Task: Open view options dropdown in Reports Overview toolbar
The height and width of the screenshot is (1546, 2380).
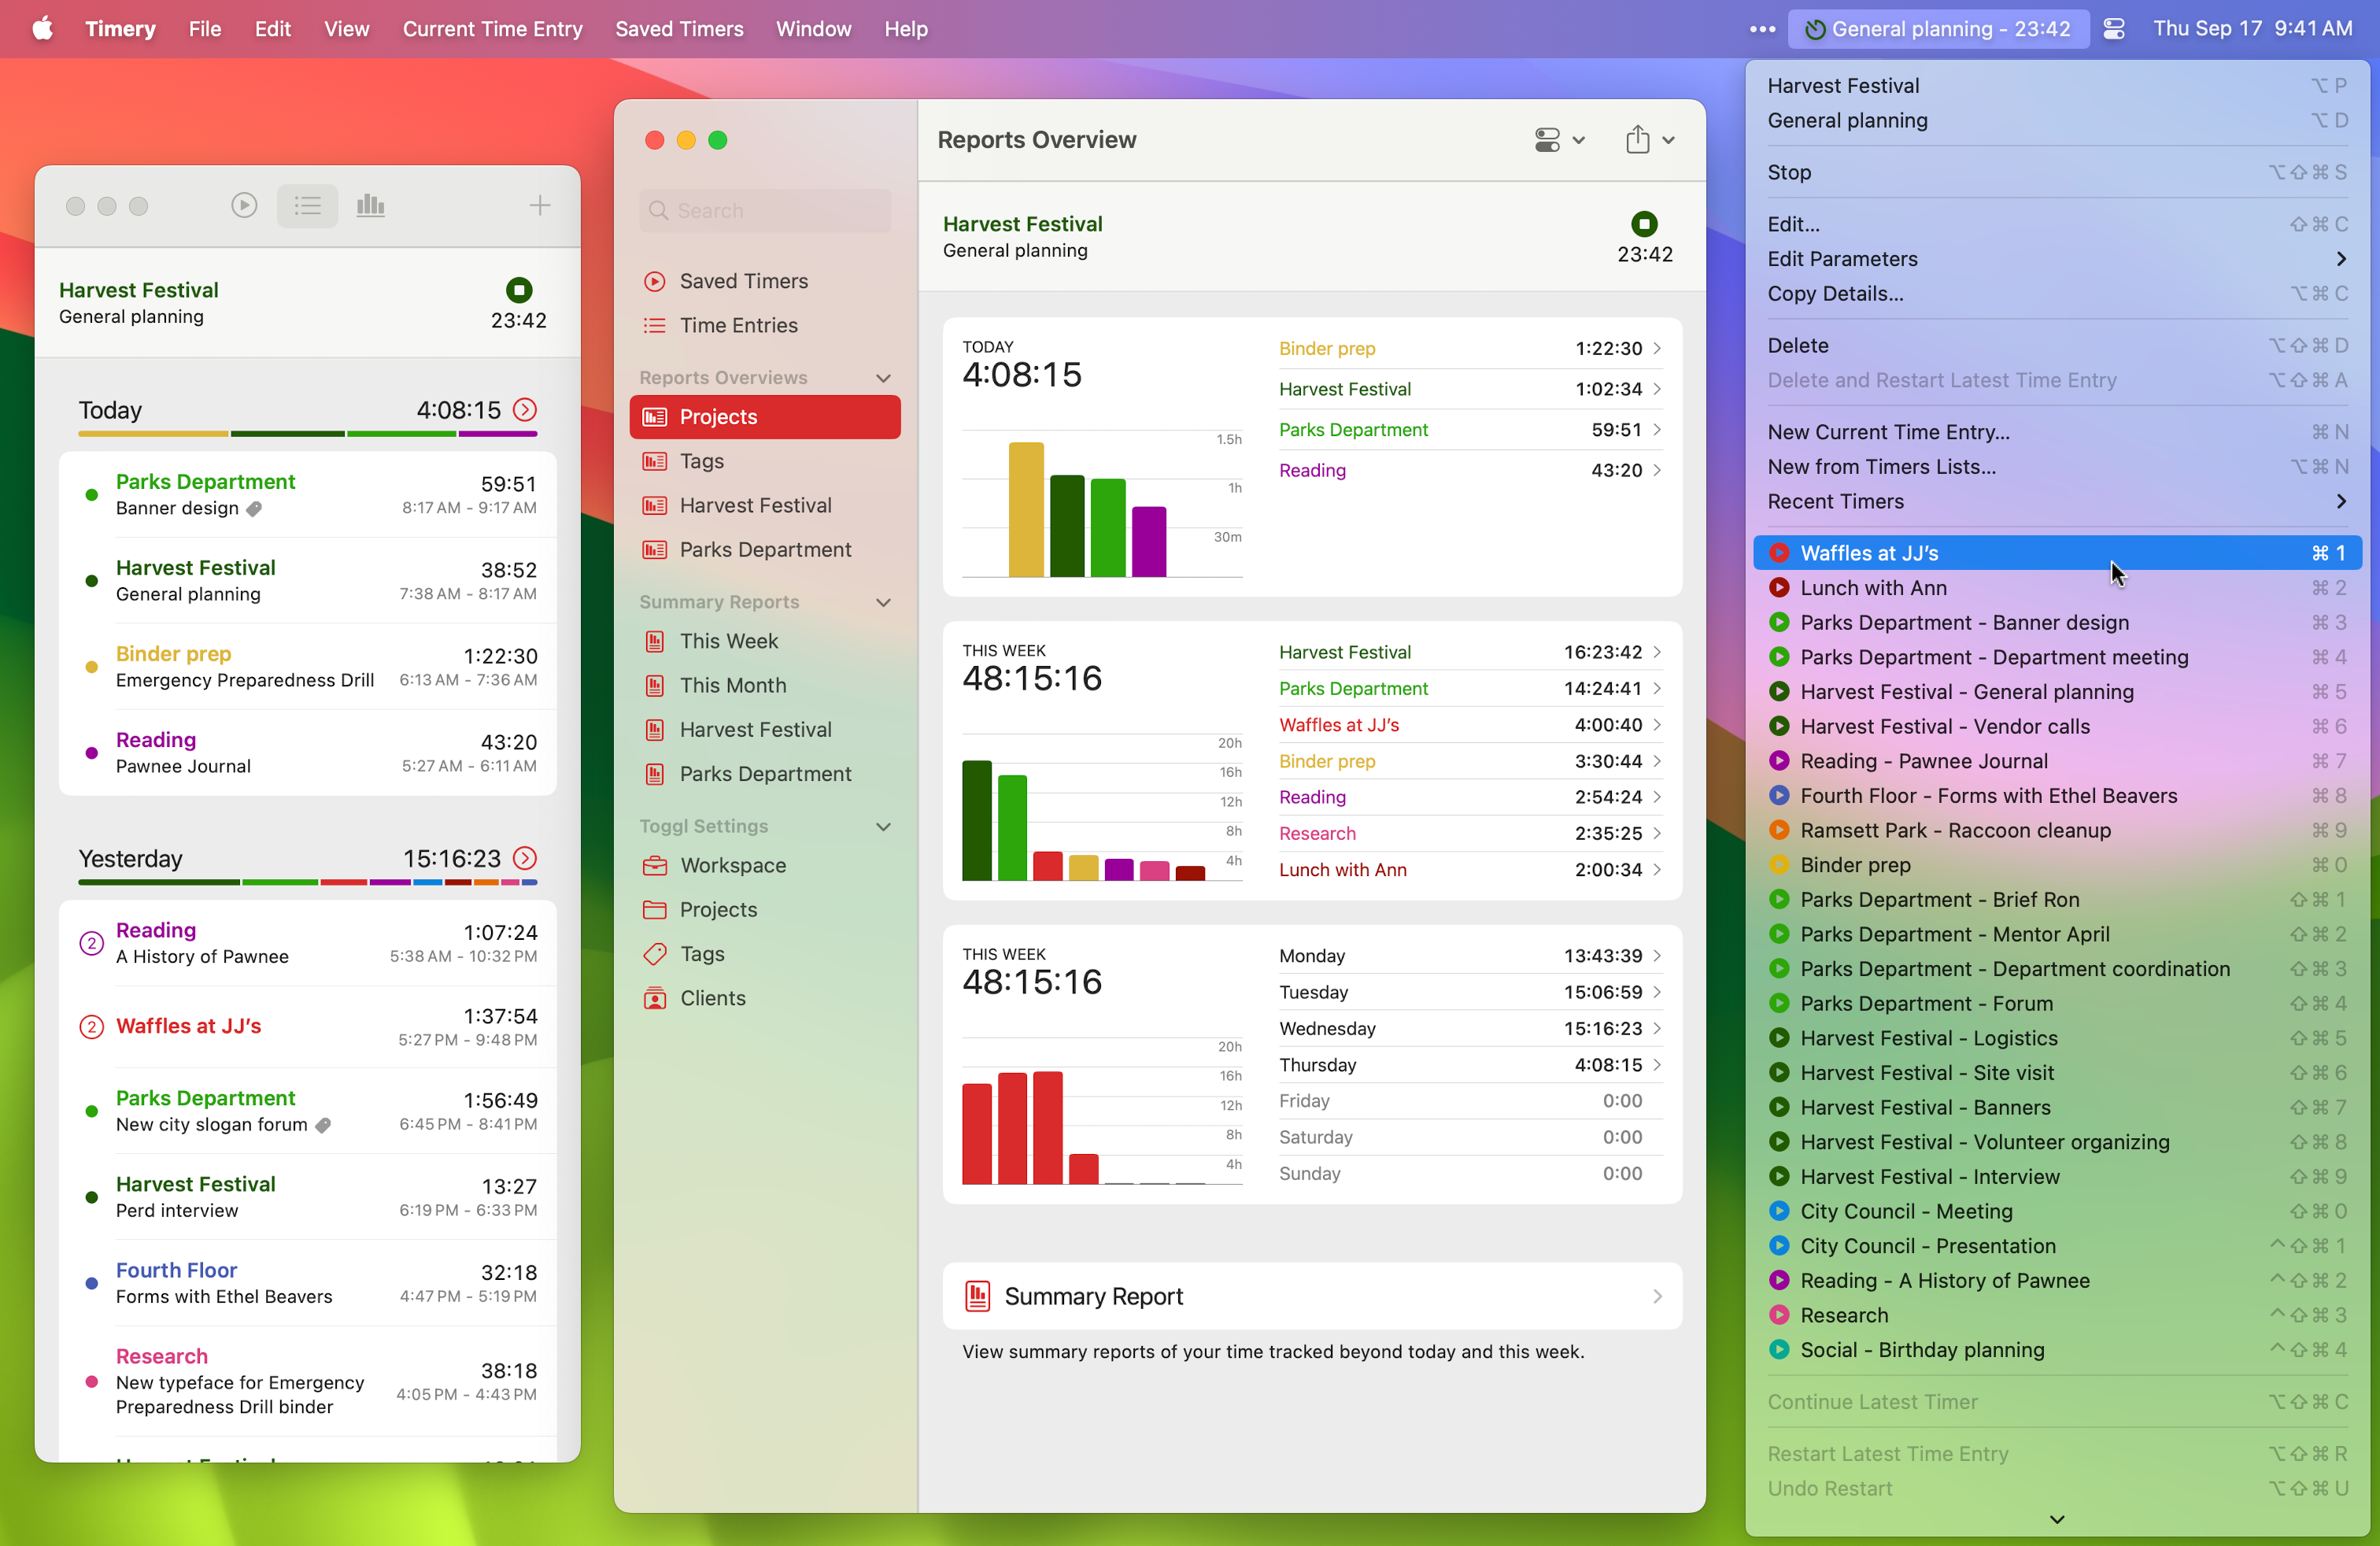Action: pos(1559,140)
